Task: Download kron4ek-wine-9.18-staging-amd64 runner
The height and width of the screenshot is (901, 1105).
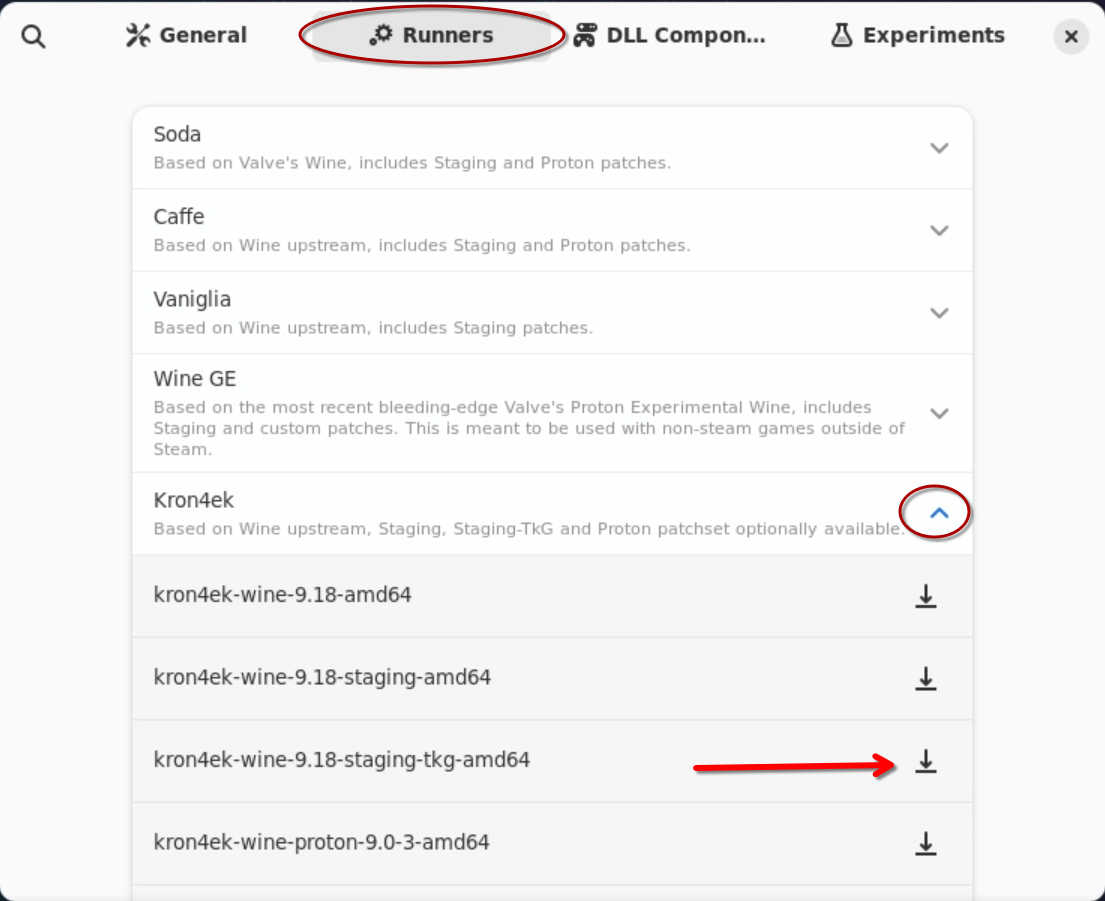Action: pos(926,678)
